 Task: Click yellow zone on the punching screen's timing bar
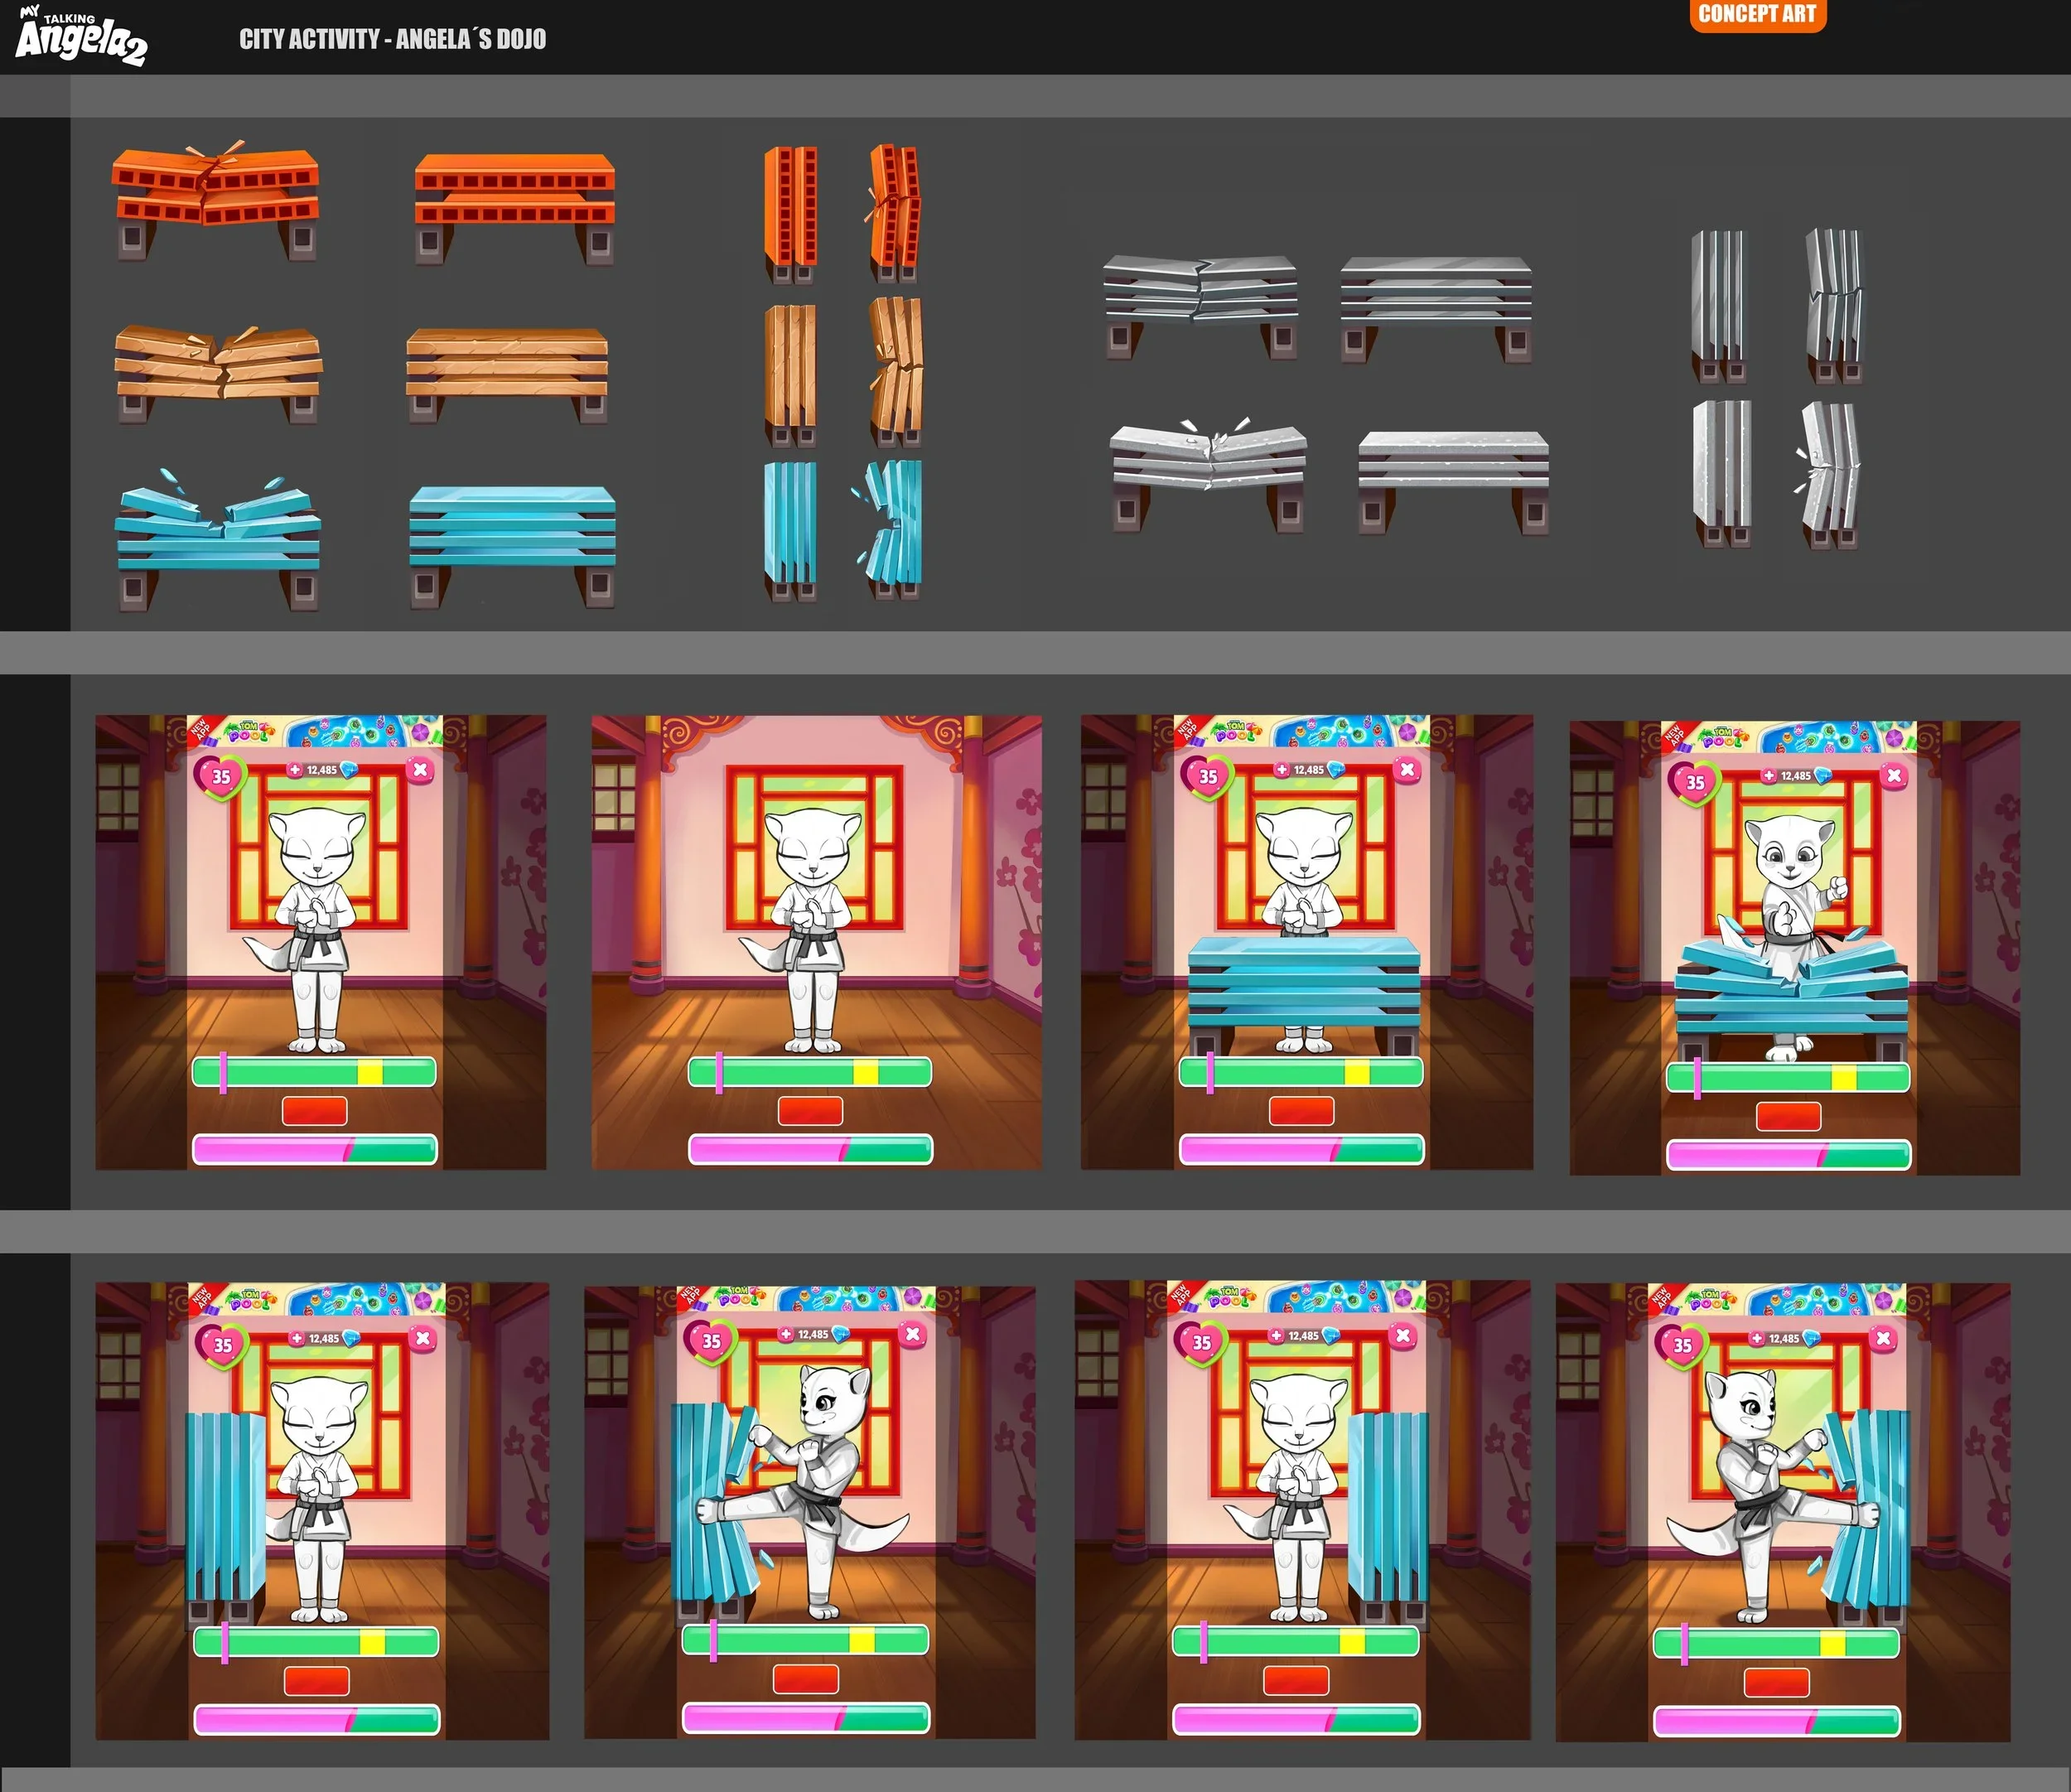(x=1843, y=1078)
